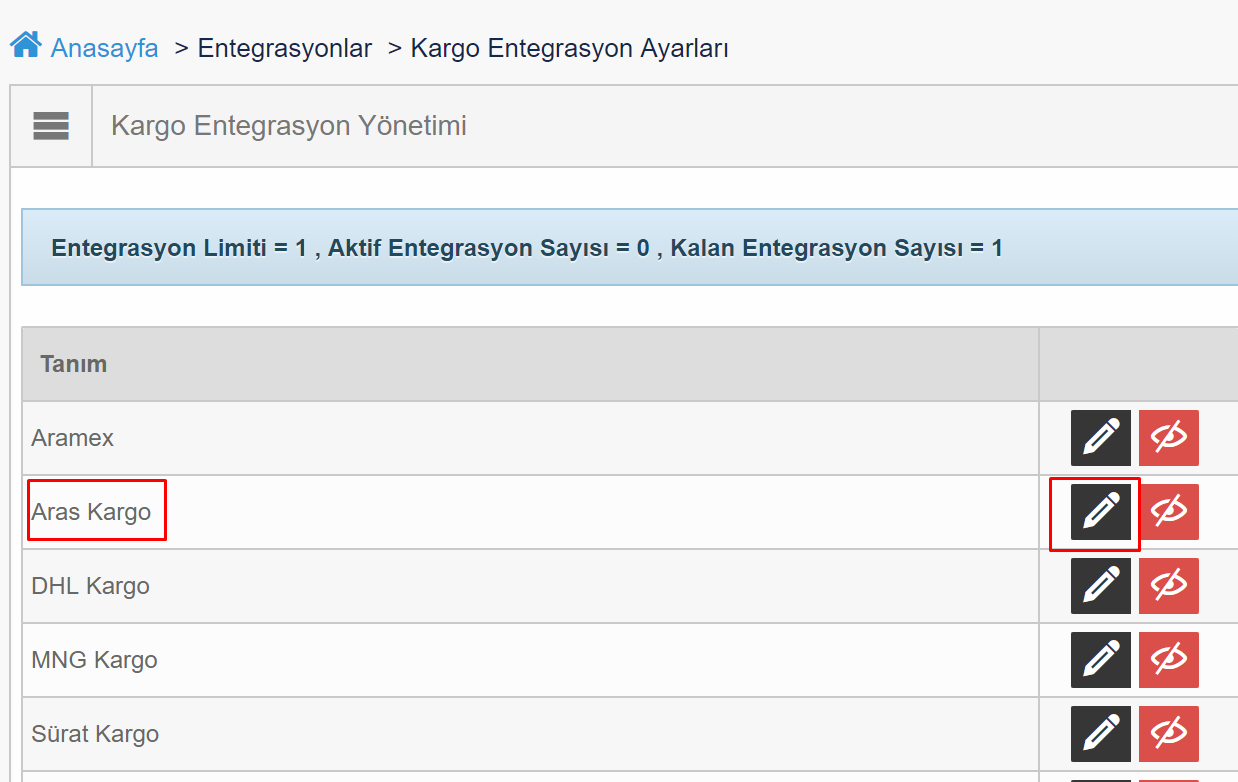Click the Tanım column header
The height and width of the screenshot is (782, 1238).
74,364
